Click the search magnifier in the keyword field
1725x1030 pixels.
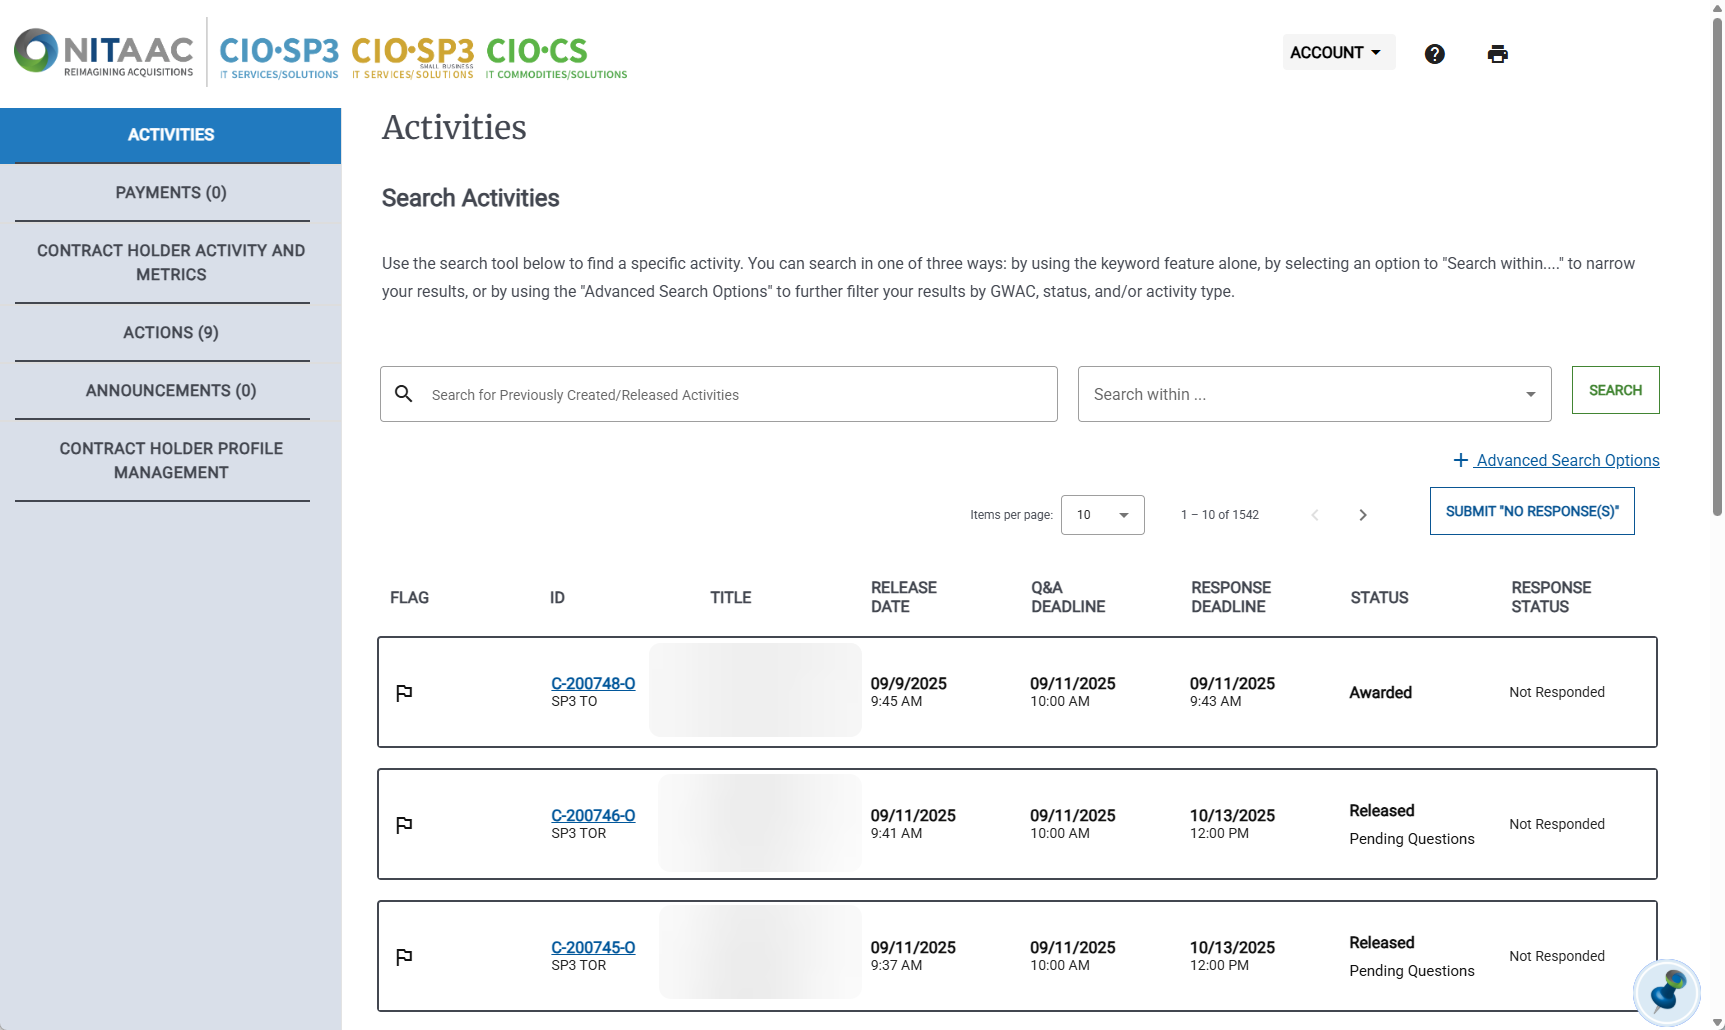(x=404, y=394)
